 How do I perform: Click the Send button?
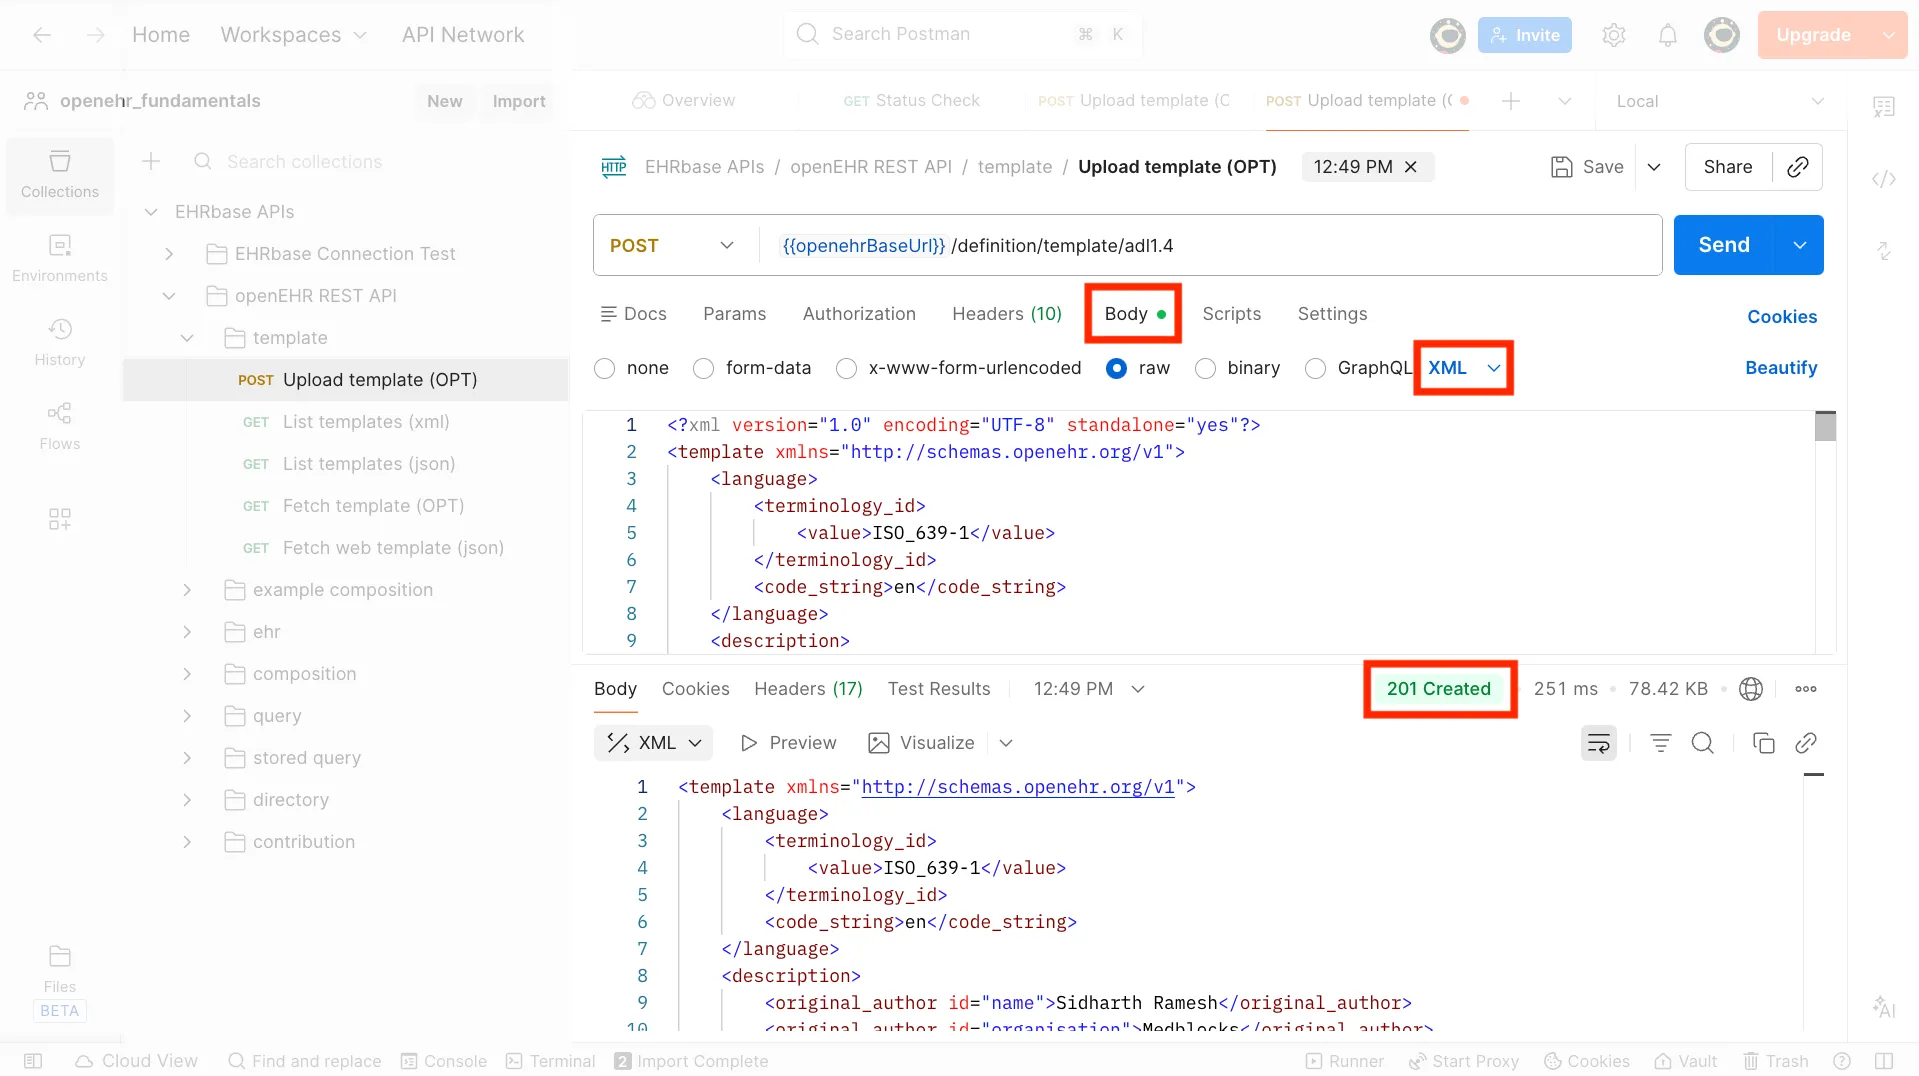1722,244
